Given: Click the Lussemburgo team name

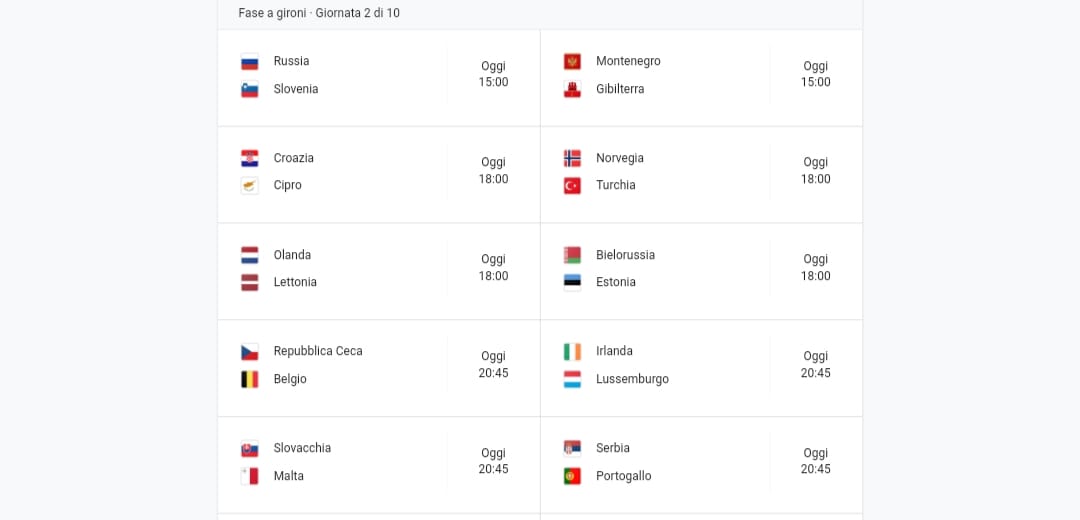Looking at the screenshot, I should [x=632, y=379].
